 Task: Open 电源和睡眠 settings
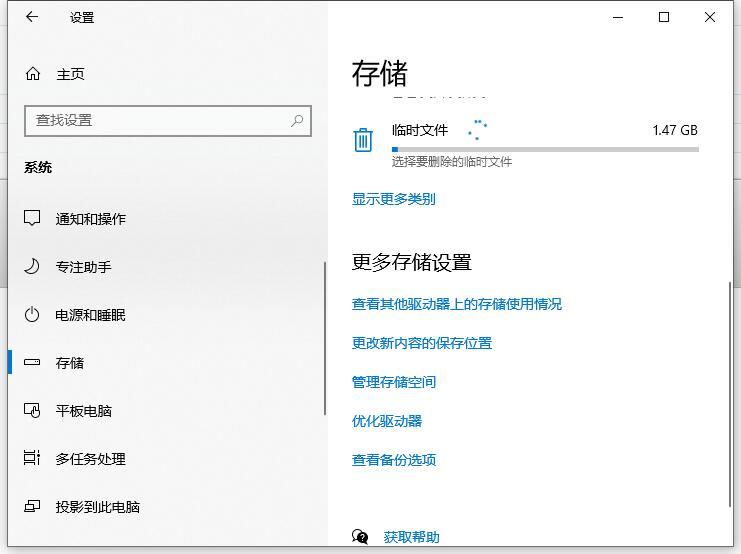pyautogui.click(x=91, y=315)
